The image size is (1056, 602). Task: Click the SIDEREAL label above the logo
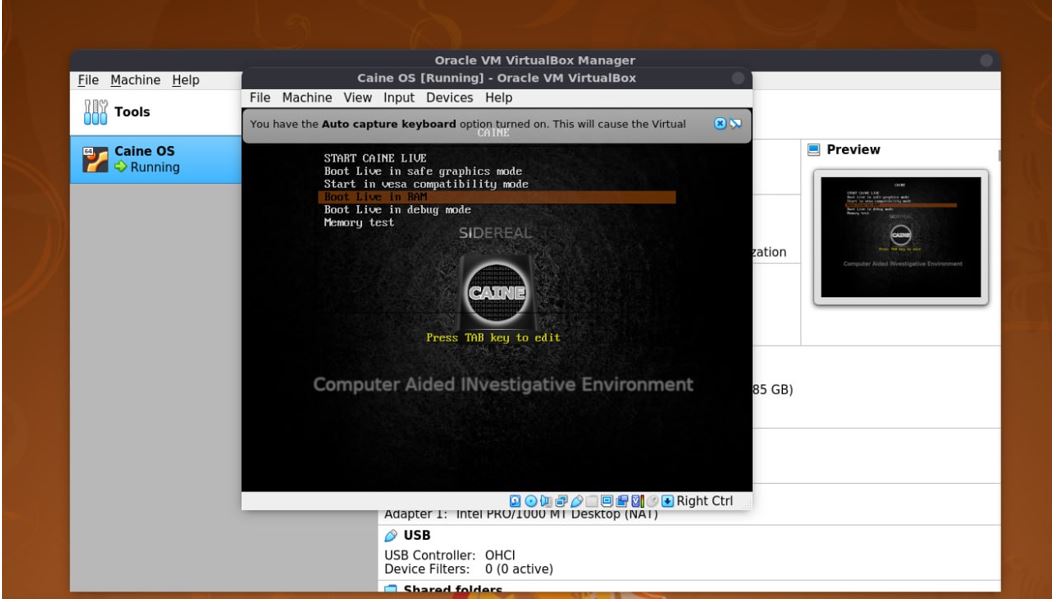click(496, 233)
